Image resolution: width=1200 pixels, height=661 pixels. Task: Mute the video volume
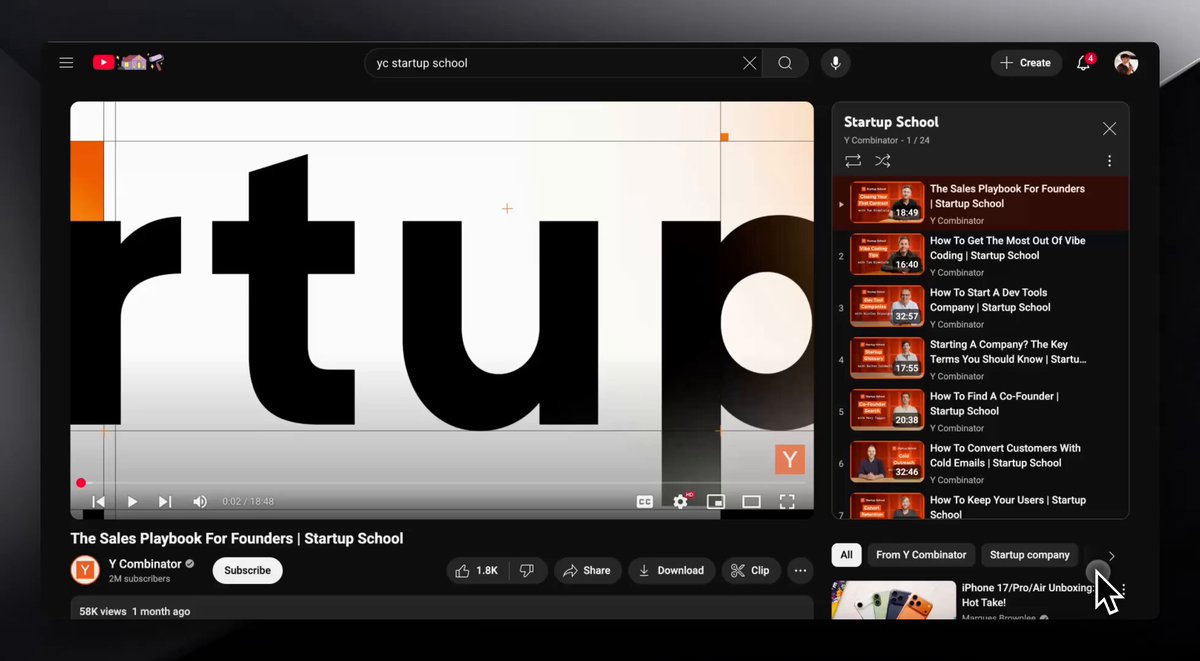(200, 502)
